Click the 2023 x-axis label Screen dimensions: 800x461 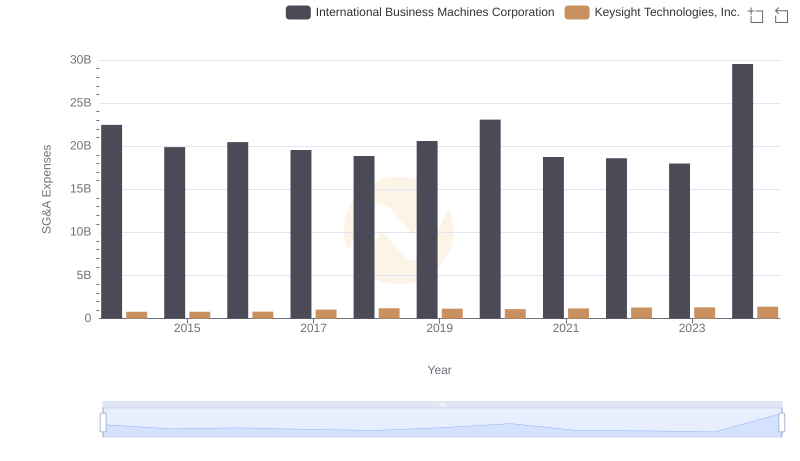(x=692, y=328)
